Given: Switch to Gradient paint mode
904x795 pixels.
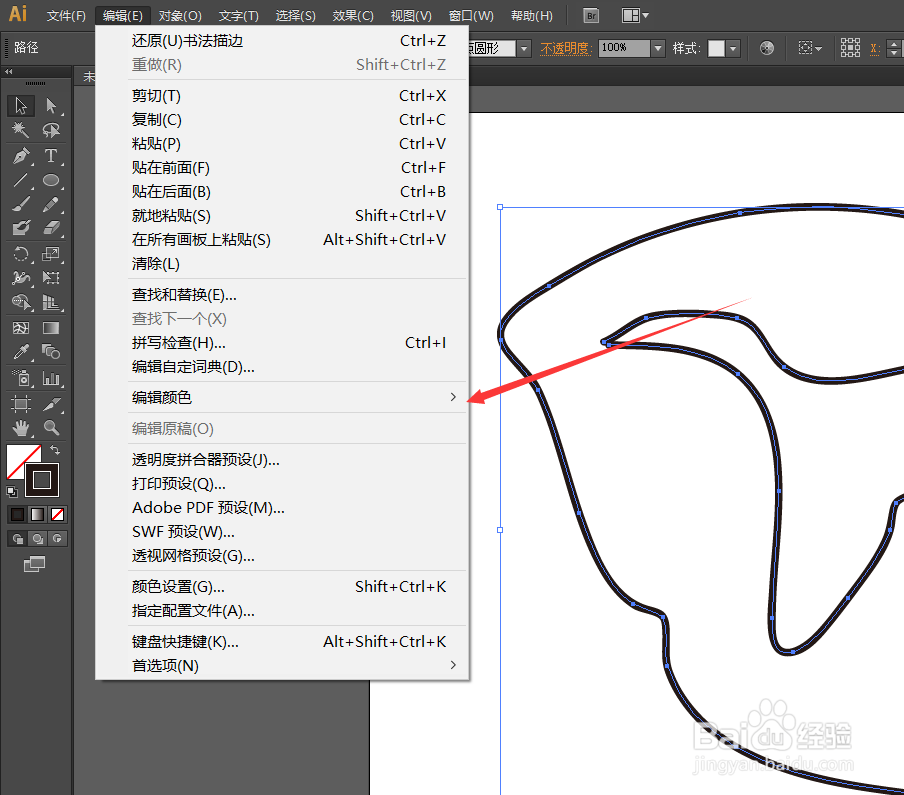Looking at the screenshot, I should tap(37, 514).
